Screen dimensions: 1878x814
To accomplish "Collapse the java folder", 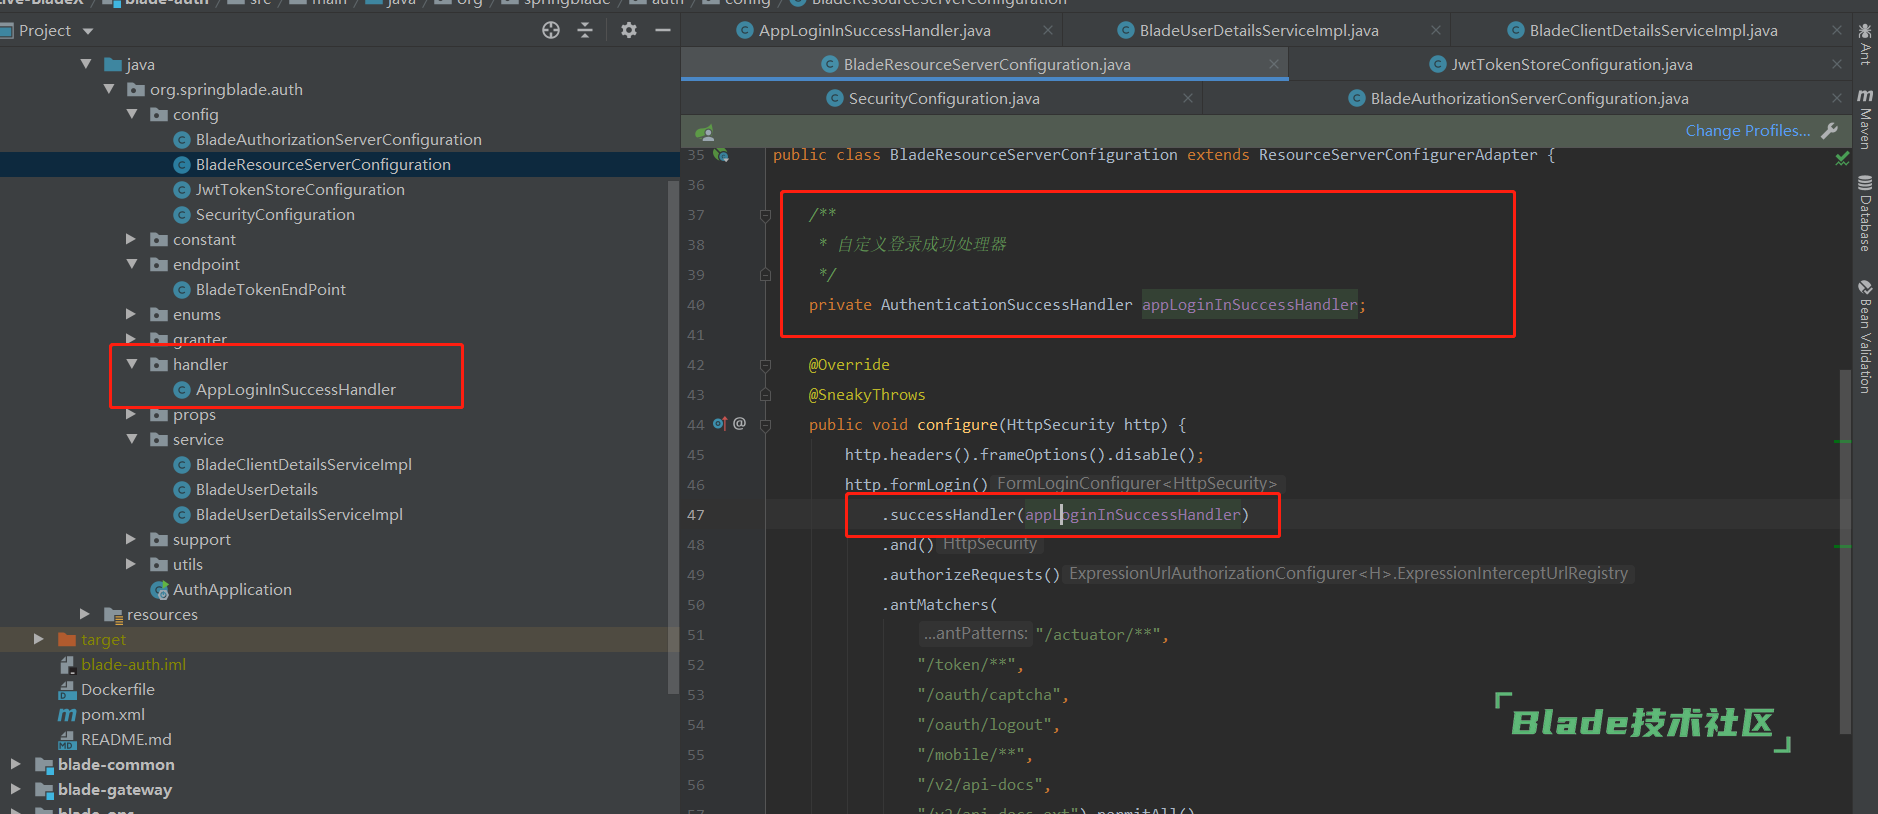I will click(86, 64).
